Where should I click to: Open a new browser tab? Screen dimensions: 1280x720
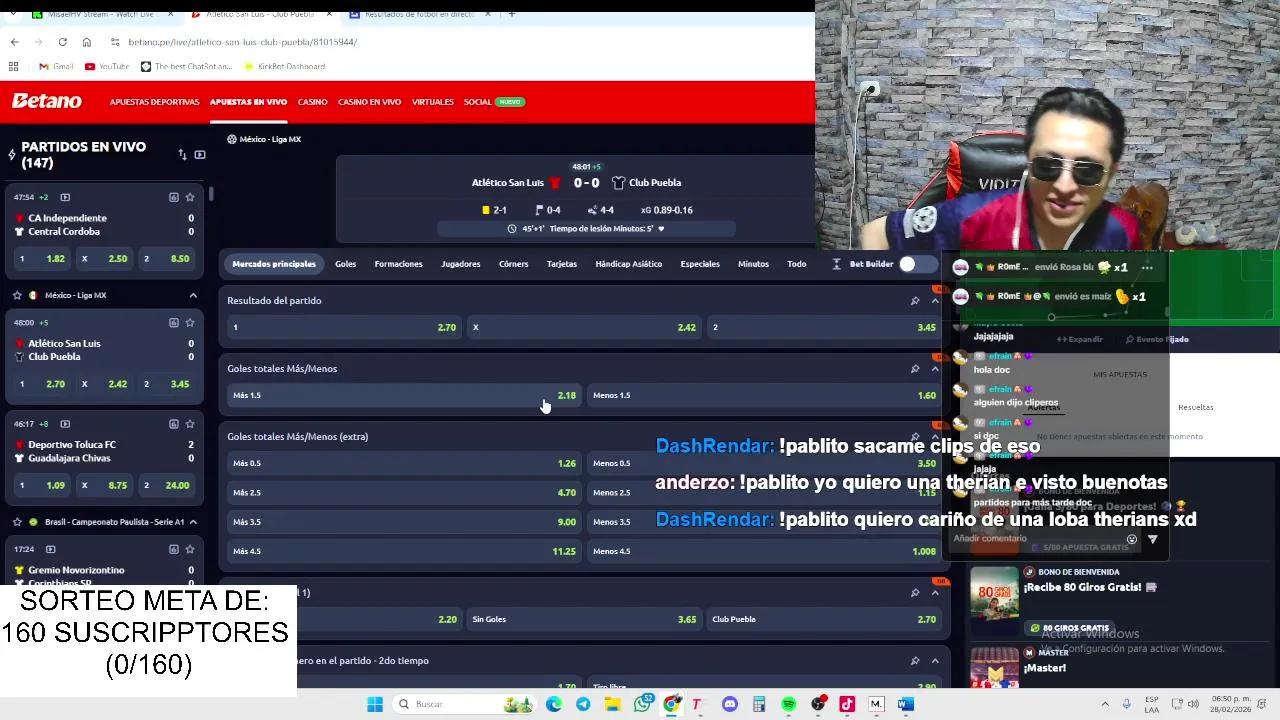(x=511, y=14)
